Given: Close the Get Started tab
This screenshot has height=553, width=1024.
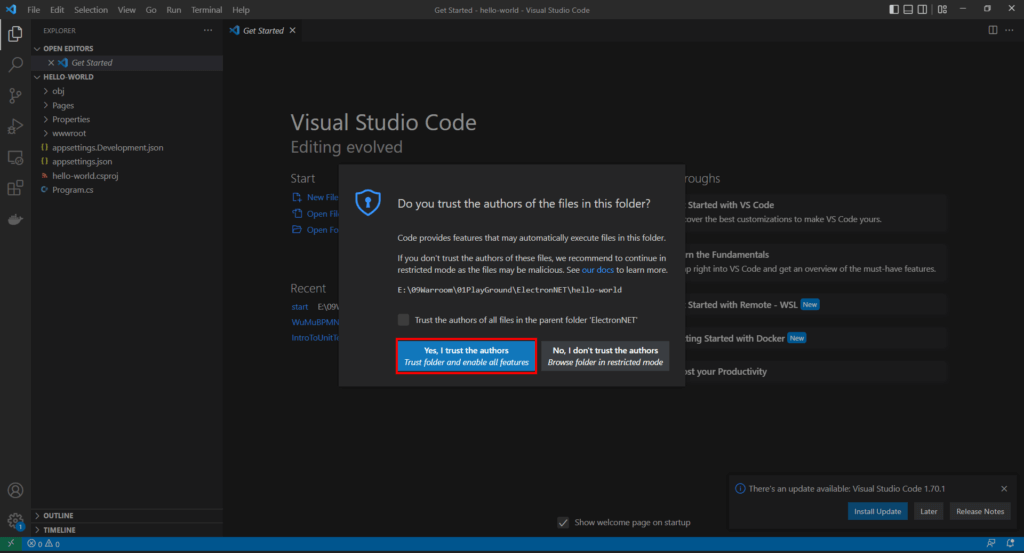Looking at the screenshot, I should (293, 30).
